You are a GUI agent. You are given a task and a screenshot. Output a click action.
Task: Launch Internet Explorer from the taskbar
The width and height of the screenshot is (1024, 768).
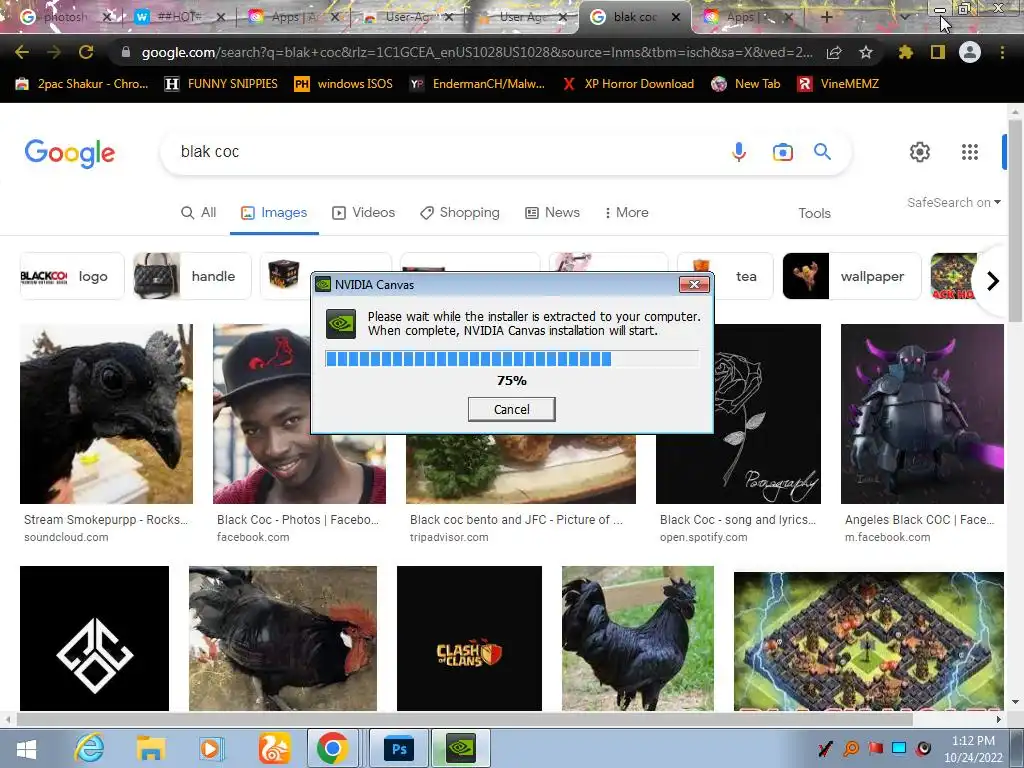pos(89,748)
